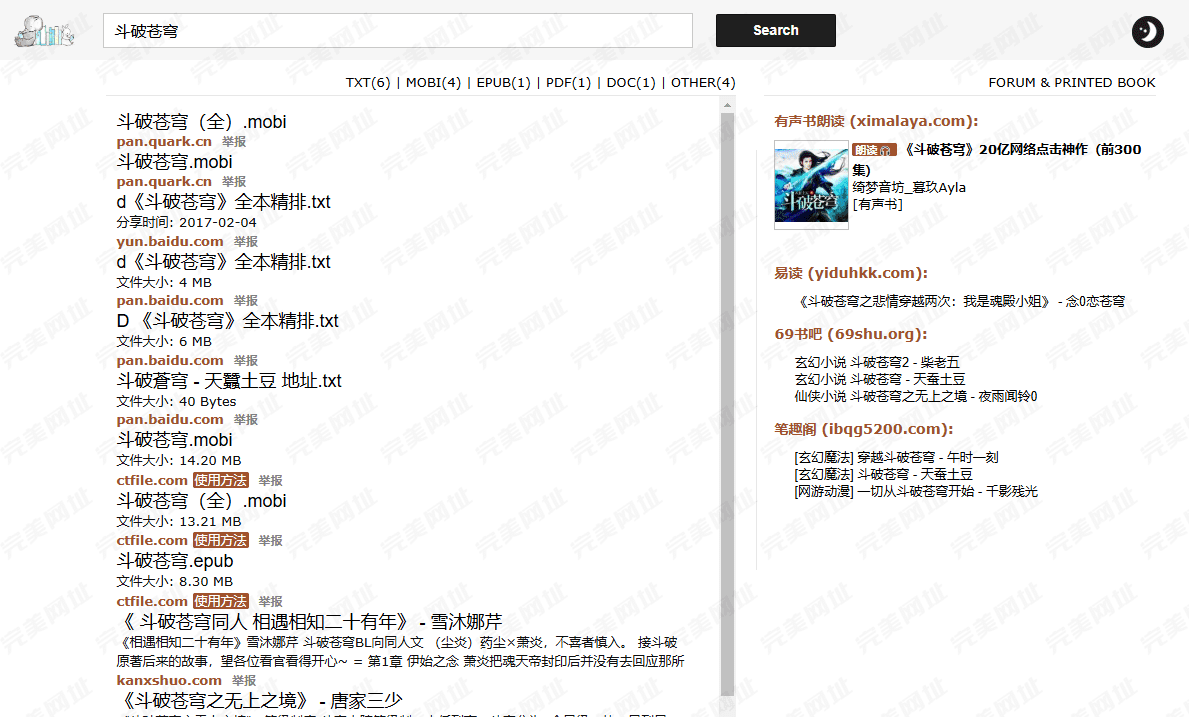Click the results list scrollbar up arrow

727,105
